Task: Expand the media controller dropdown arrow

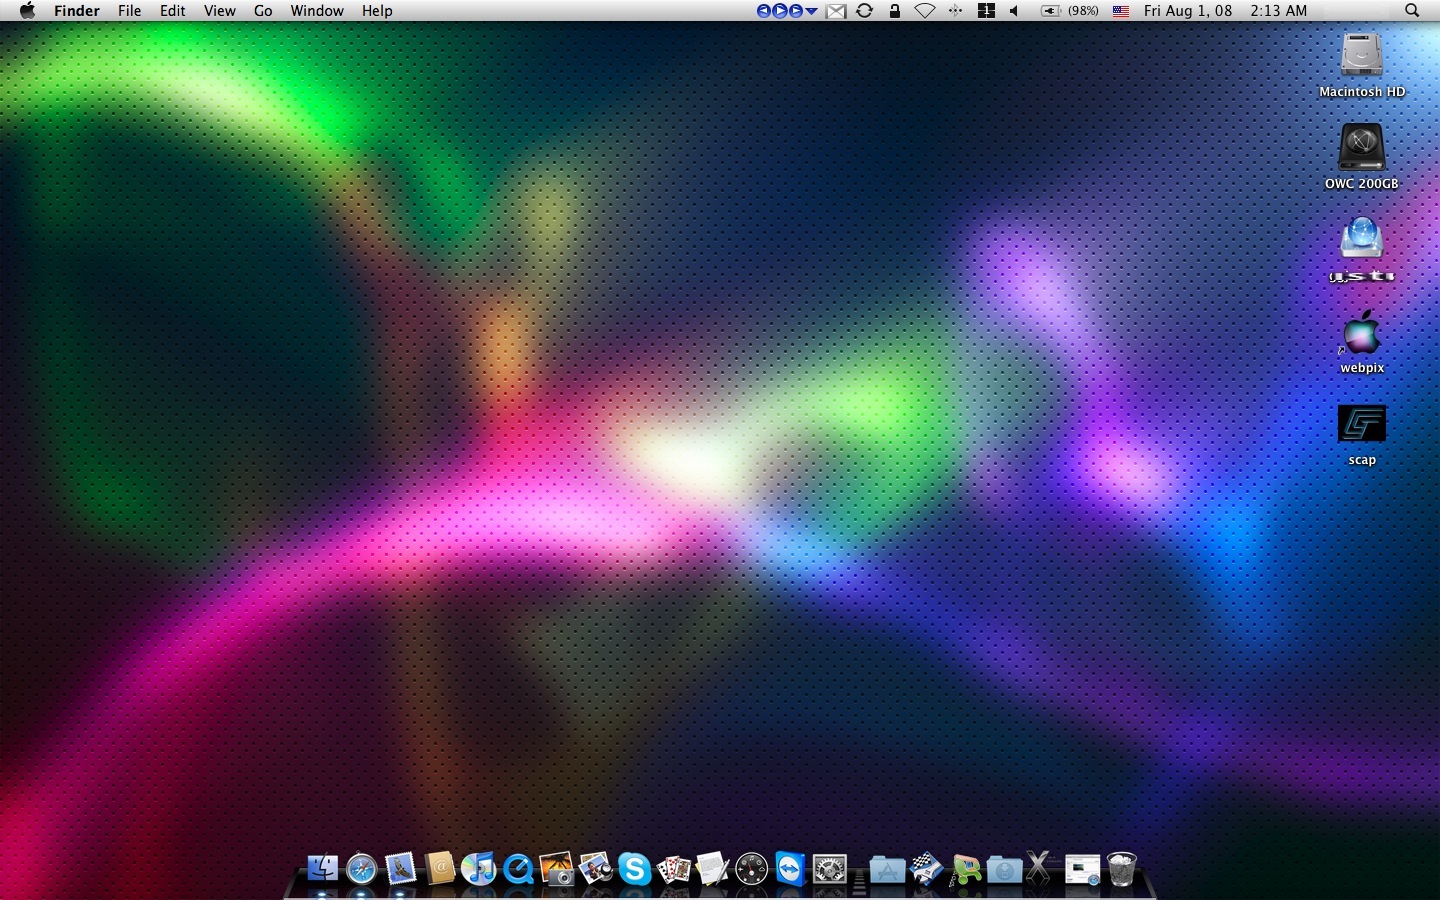Action: pyautogui.click(x=812, y=12)
